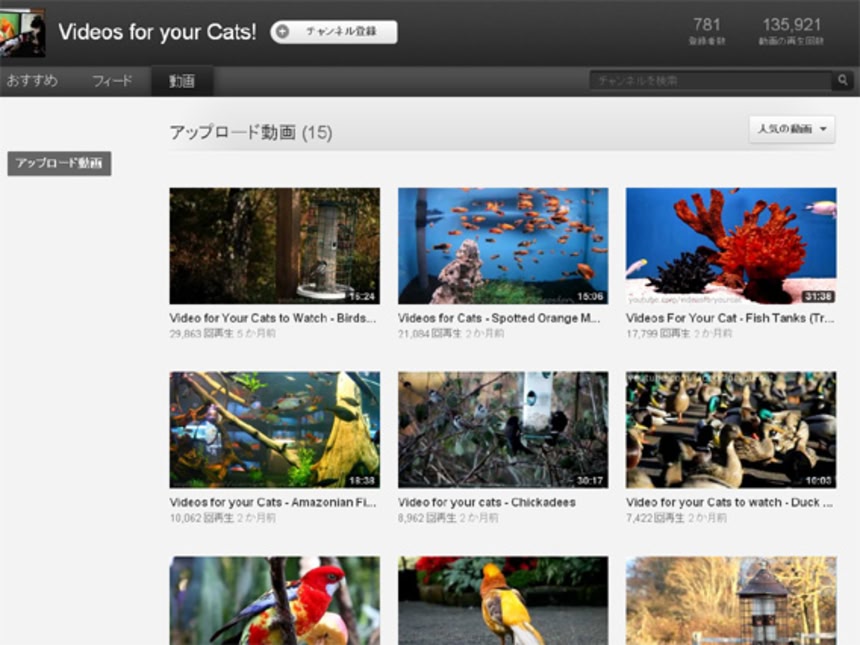Open the red parrot video thumbnail

point(274,600)
